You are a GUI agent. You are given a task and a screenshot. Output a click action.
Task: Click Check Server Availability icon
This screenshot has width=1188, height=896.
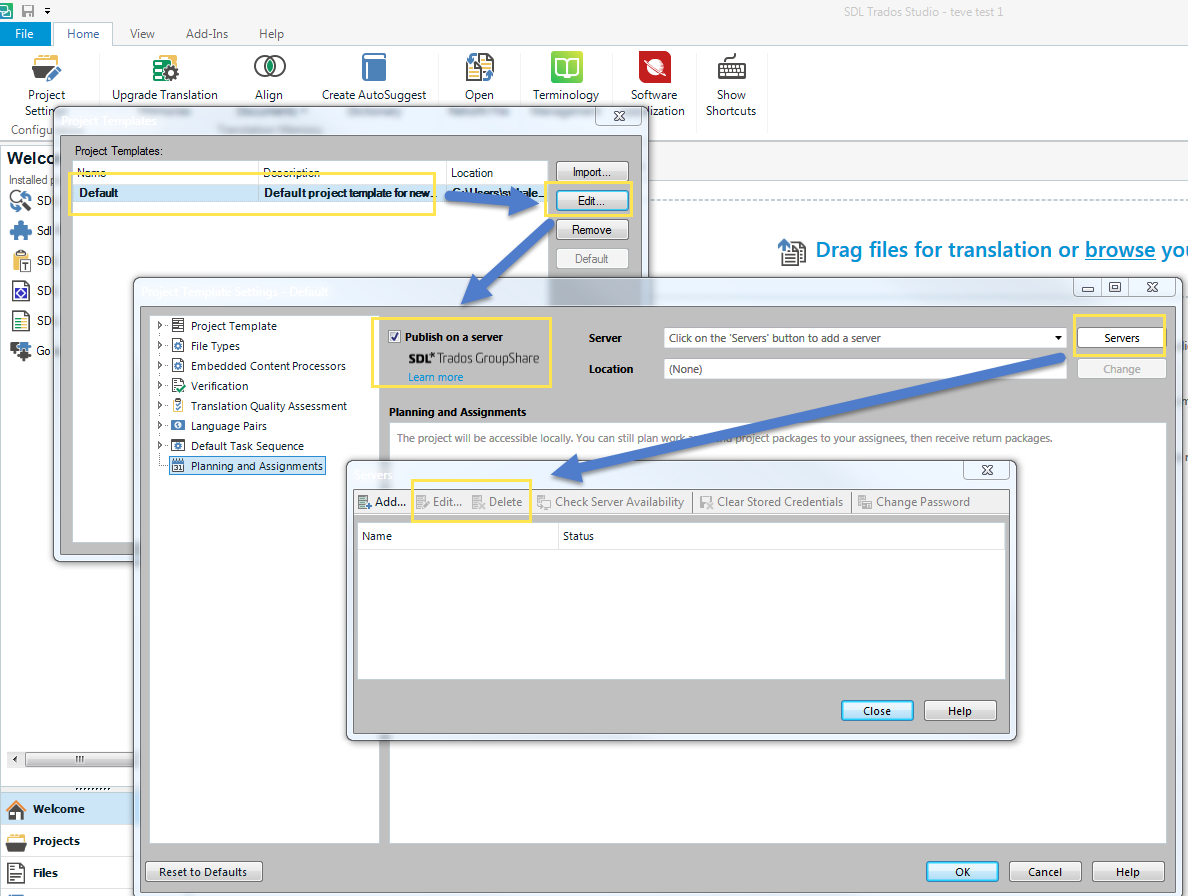pyautogui.click(x=544, y=501)
